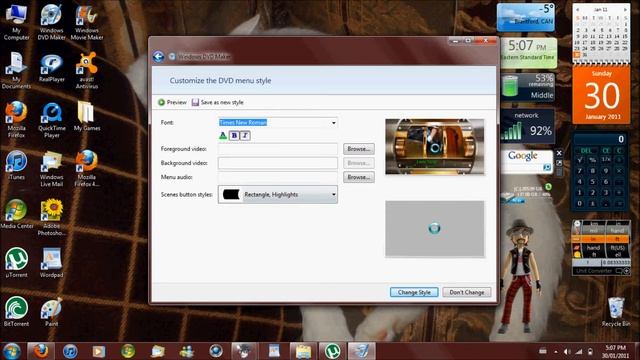The width and height of the screenshot is (640, 360).
Task: Click the network 92% signal gadget
Action: (528, 126)
